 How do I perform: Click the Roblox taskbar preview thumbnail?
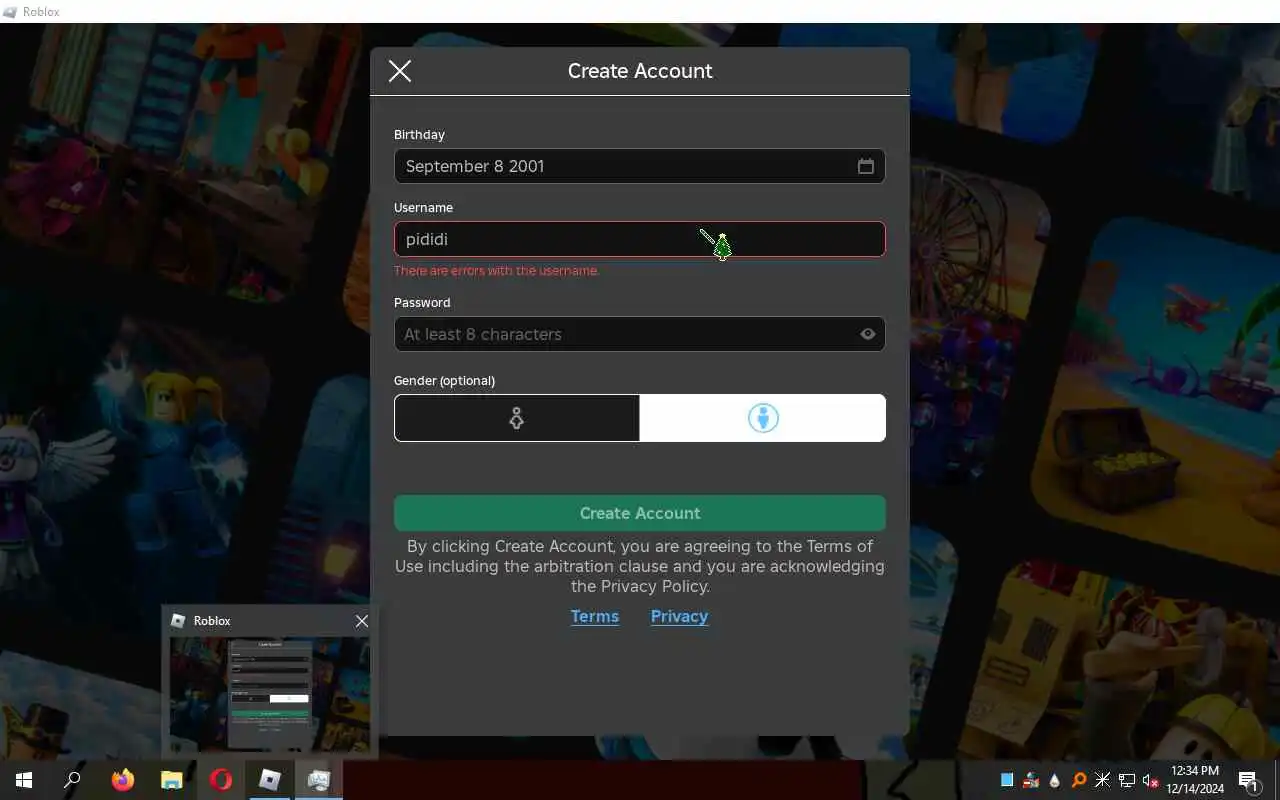269,694
